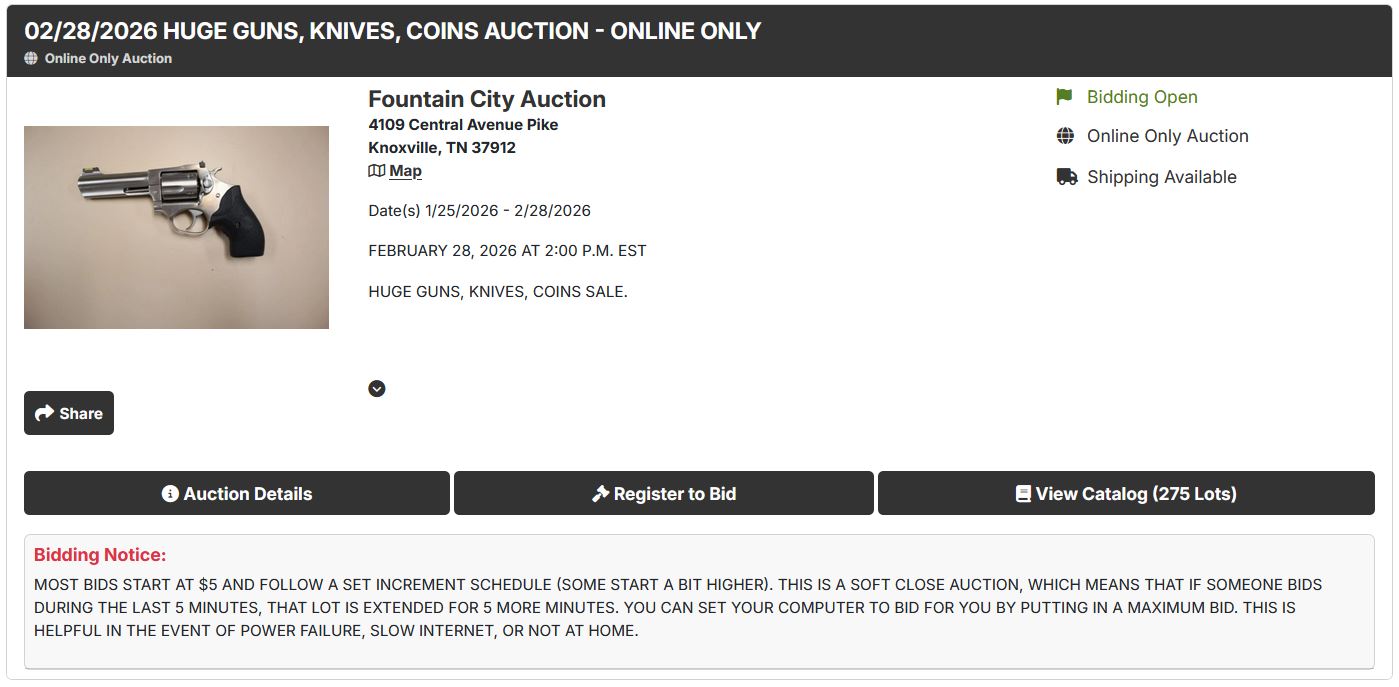Click the Share button
Viewport: 1399px width, 687px height.
tap(69, 413)
